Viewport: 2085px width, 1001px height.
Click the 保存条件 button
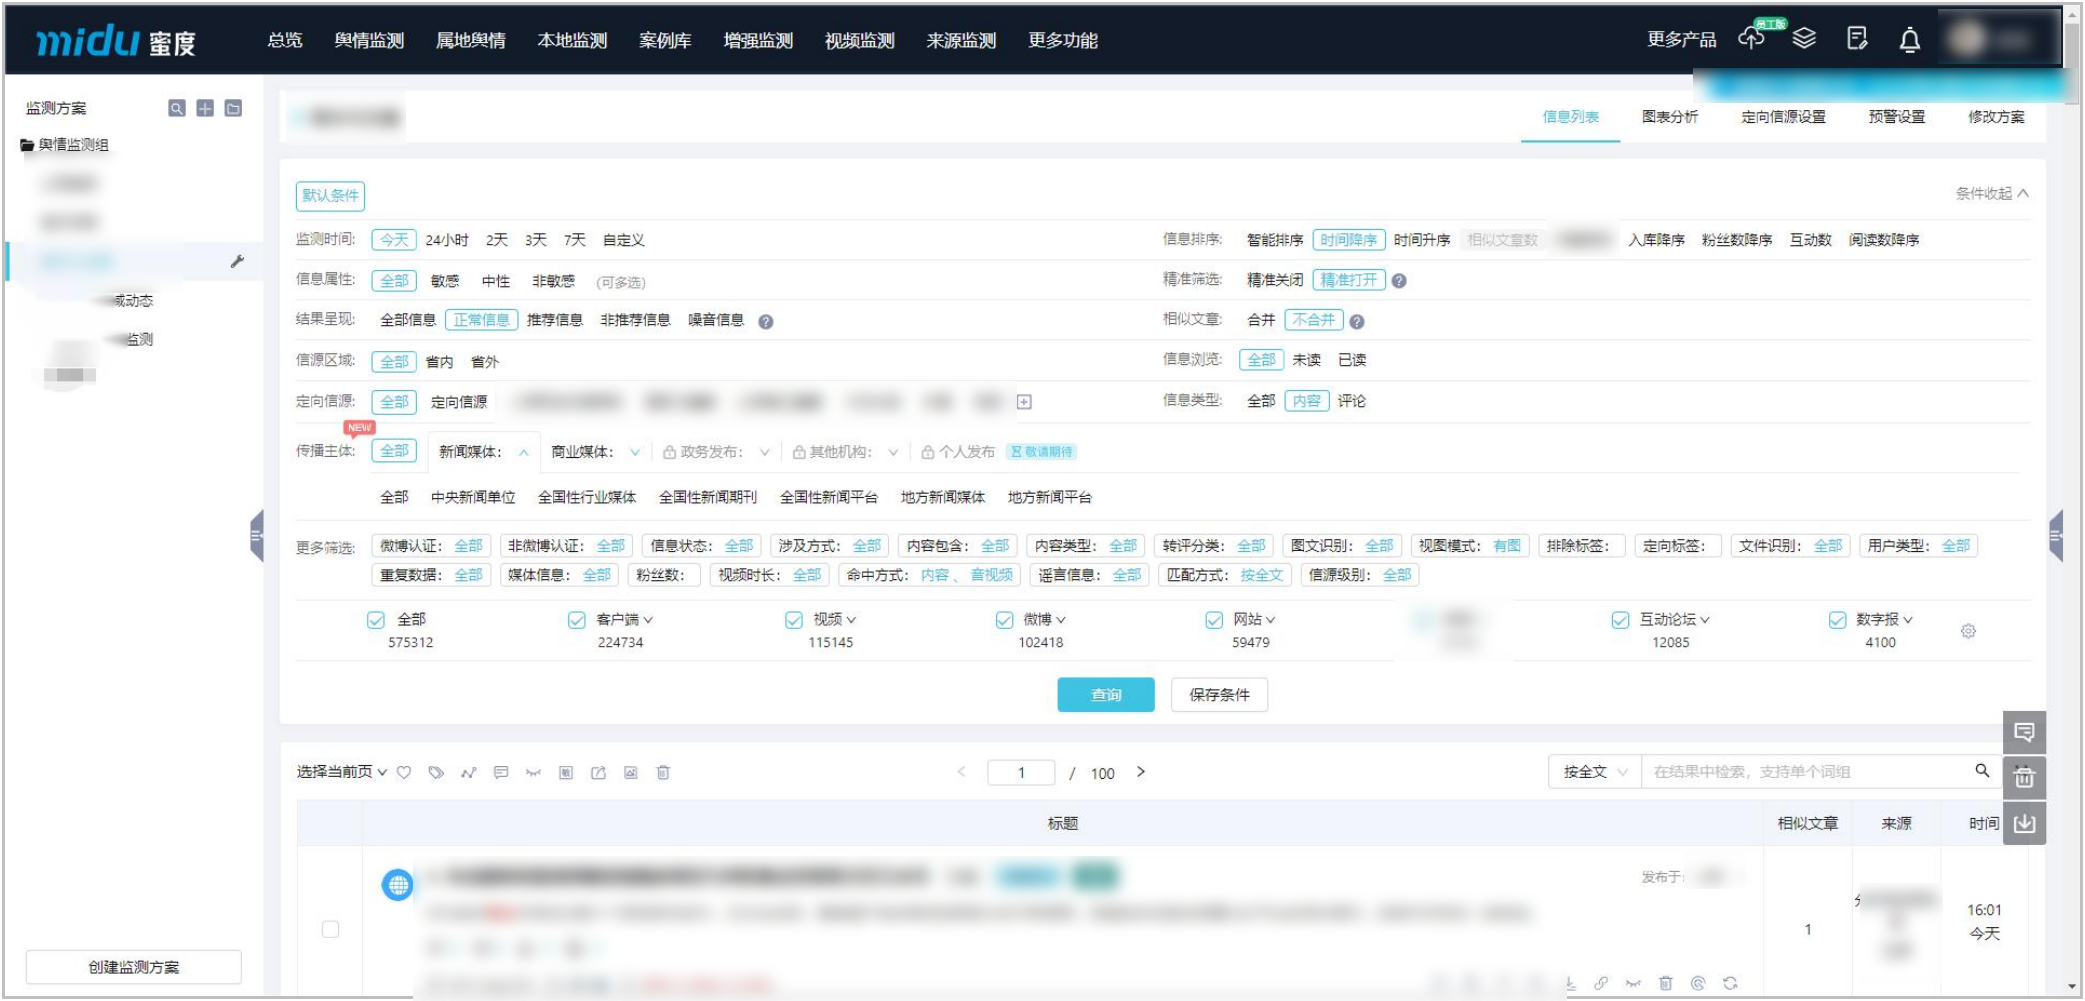click(1219, 695)
